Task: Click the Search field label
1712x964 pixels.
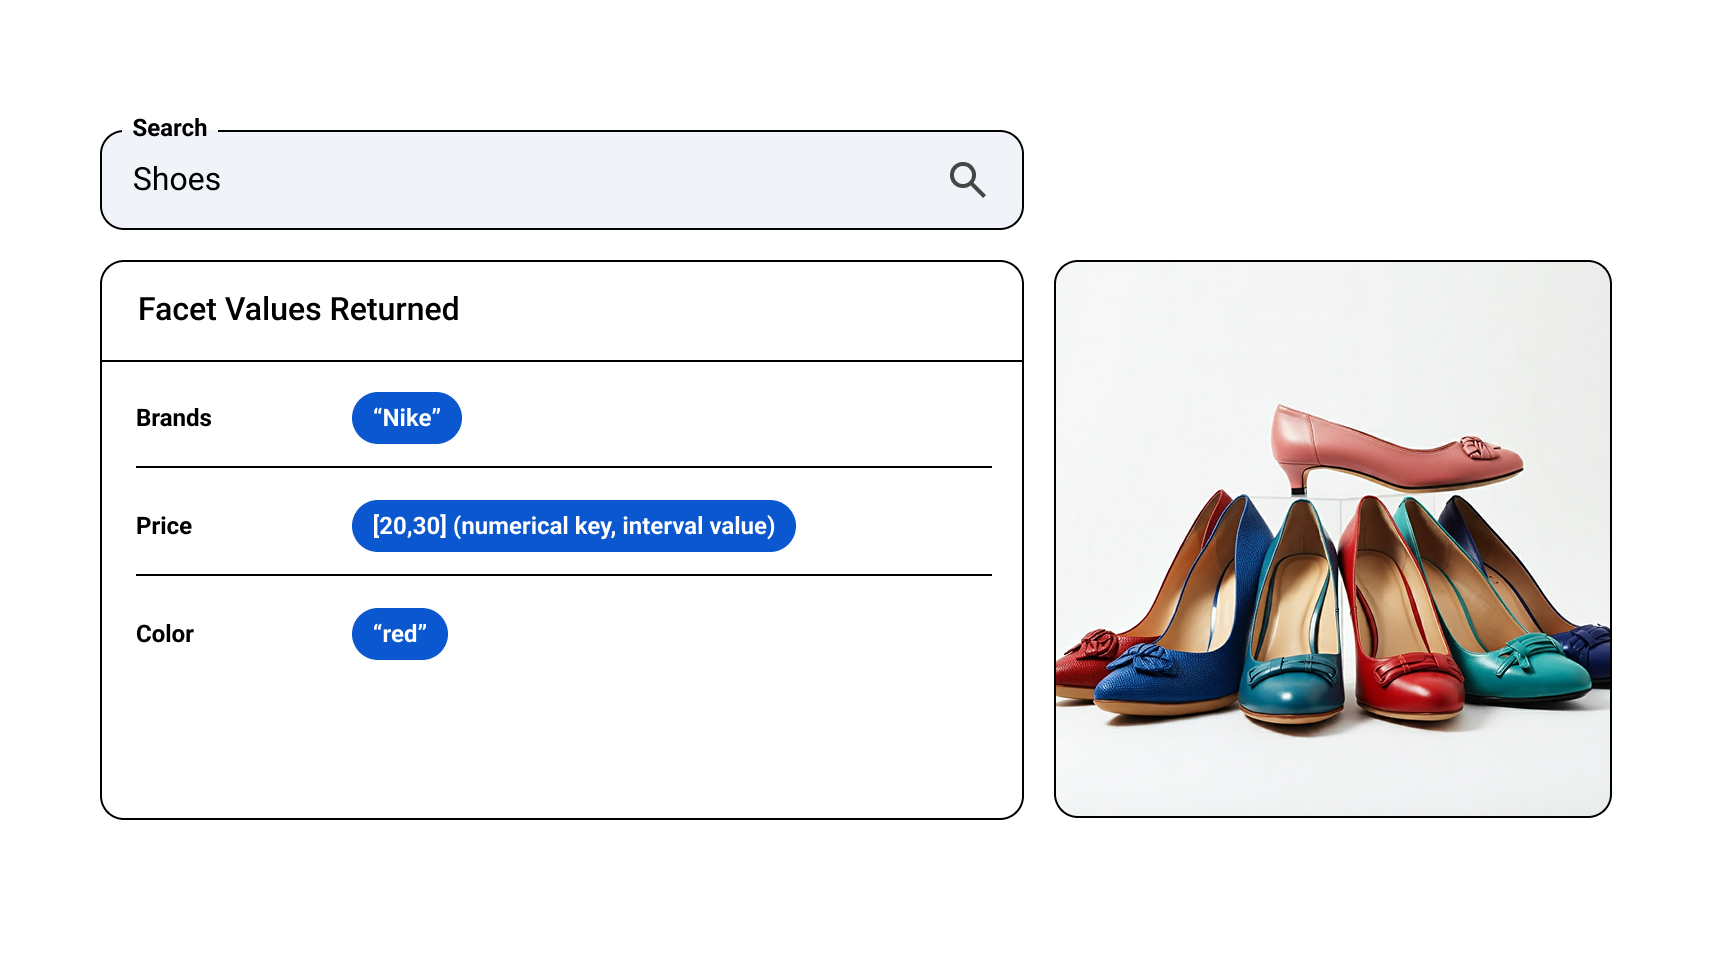Action: (170, 128)
